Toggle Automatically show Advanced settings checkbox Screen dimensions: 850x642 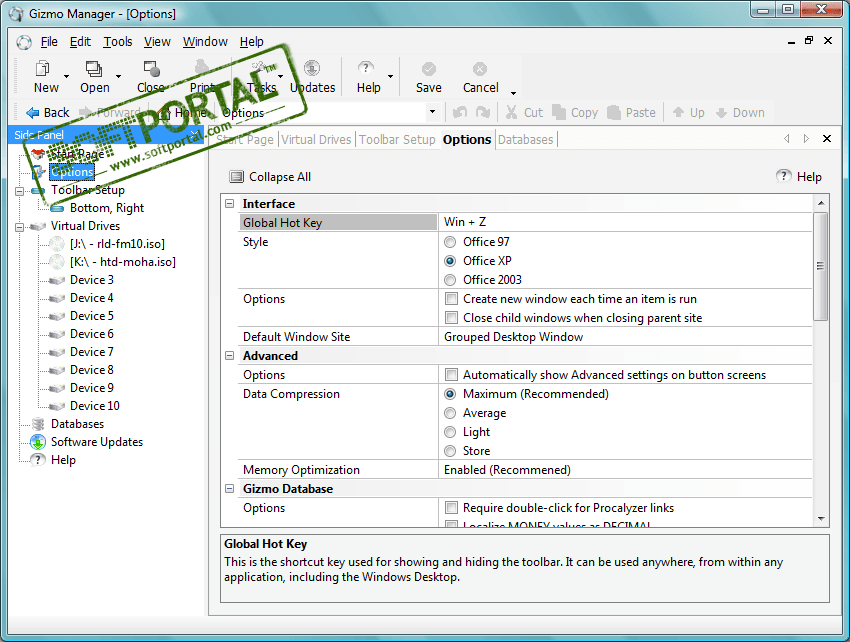pyautogui.click(x=450, y=374)
